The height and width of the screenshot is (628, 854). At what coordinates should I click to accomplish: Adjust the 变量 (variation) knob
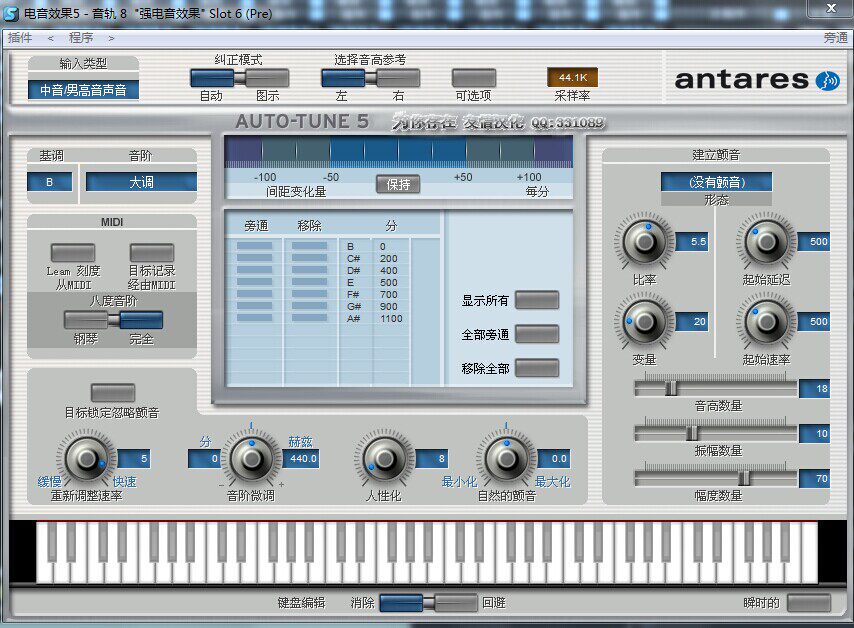(644, 321)
